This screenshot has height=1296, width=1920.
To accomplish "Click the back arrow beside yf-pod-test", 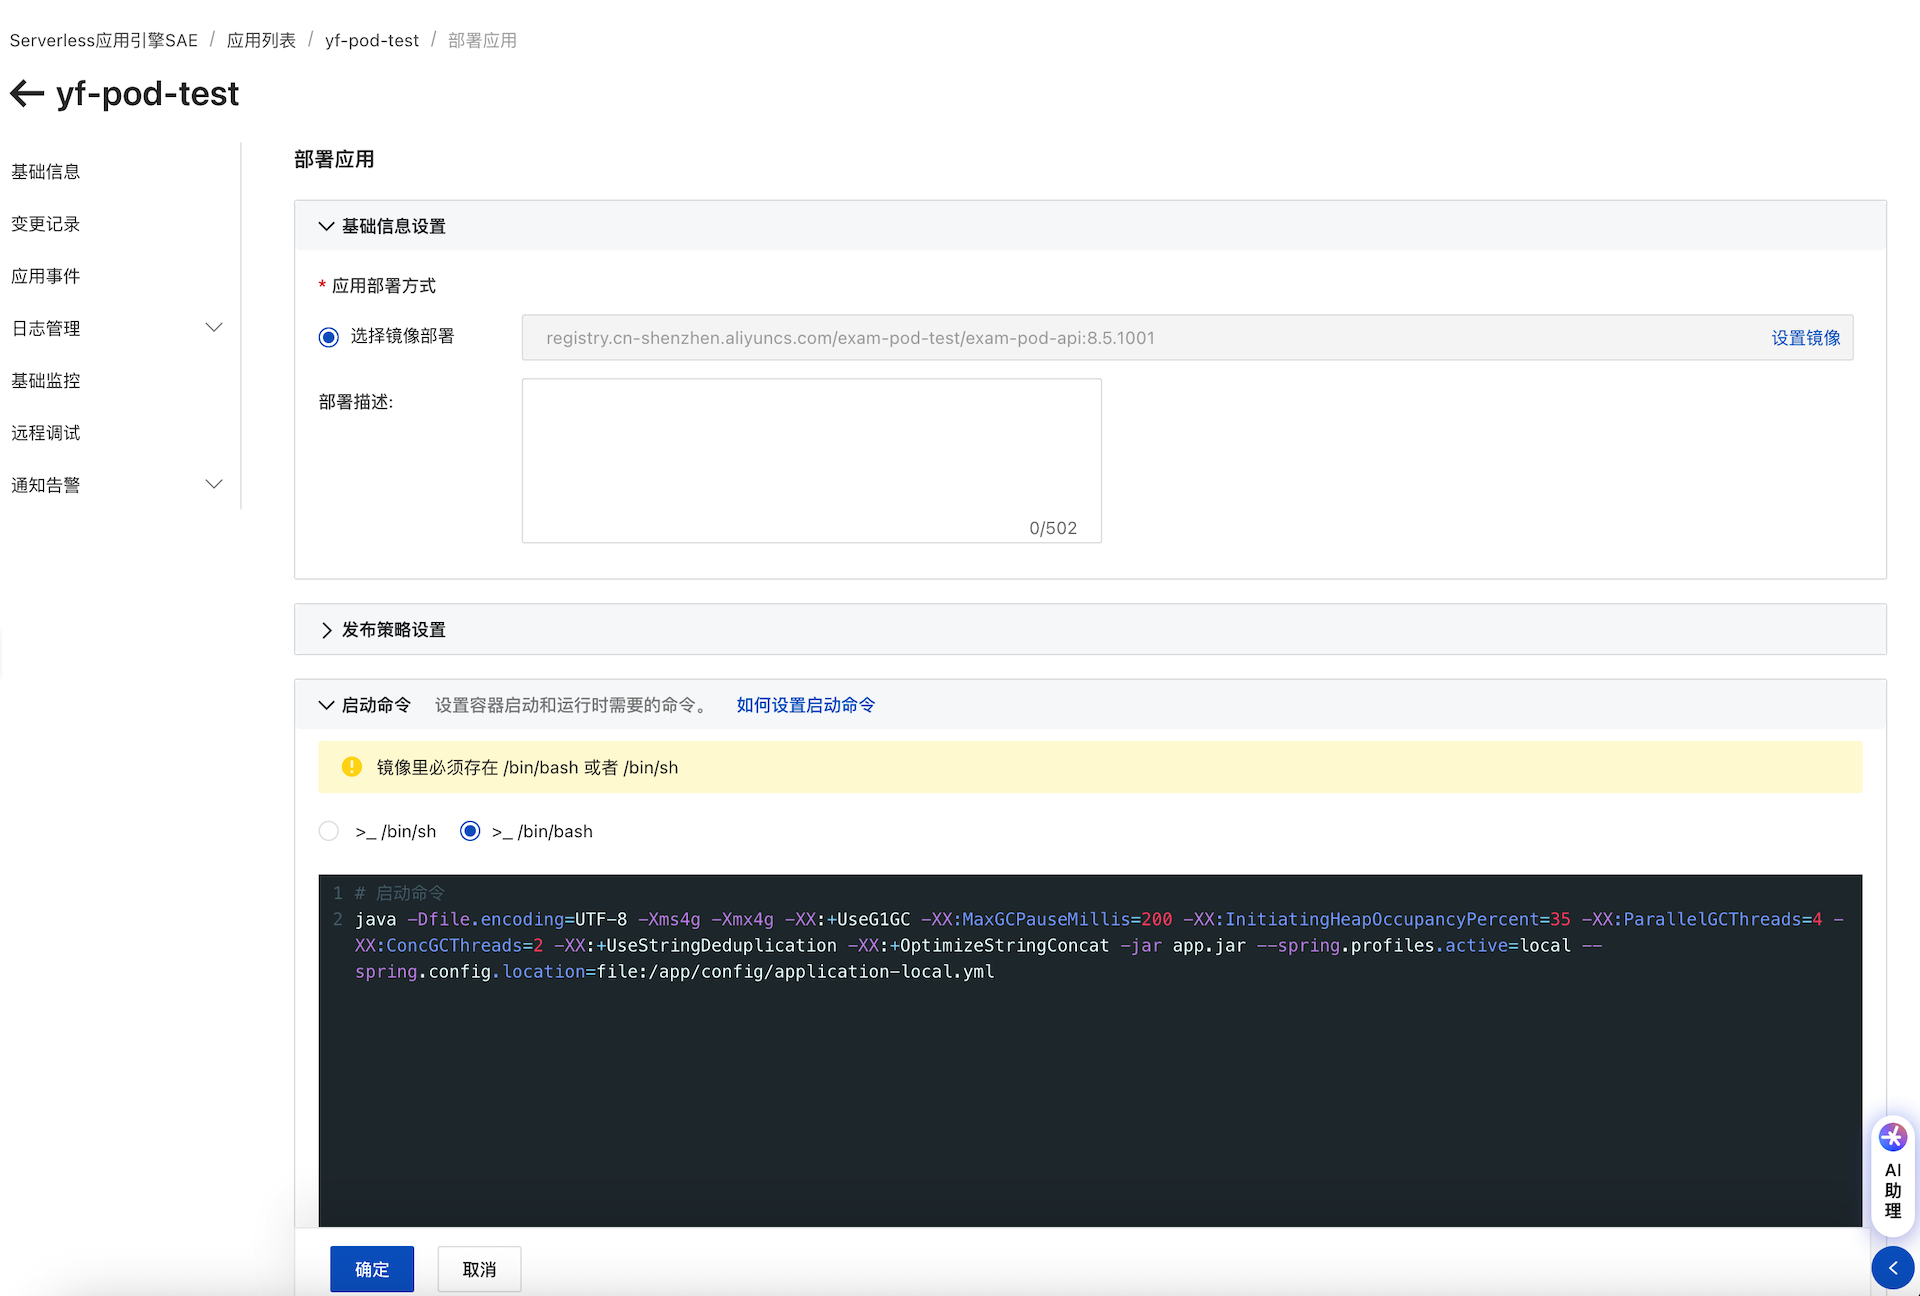I will pos(27,94).
